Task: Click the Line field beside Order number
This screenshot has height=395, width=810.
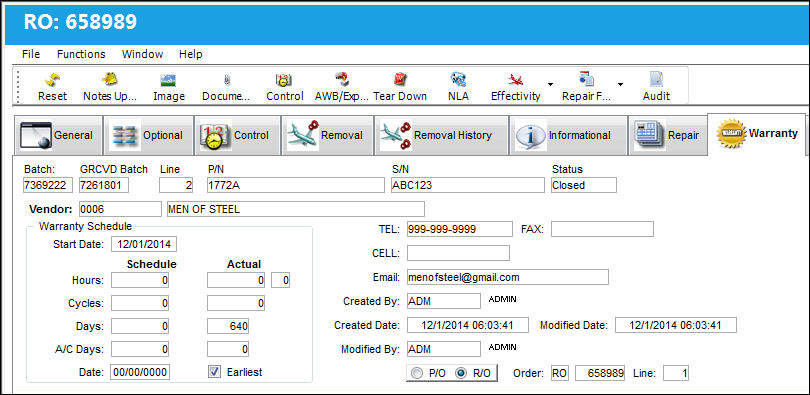Action: [676, 373]
